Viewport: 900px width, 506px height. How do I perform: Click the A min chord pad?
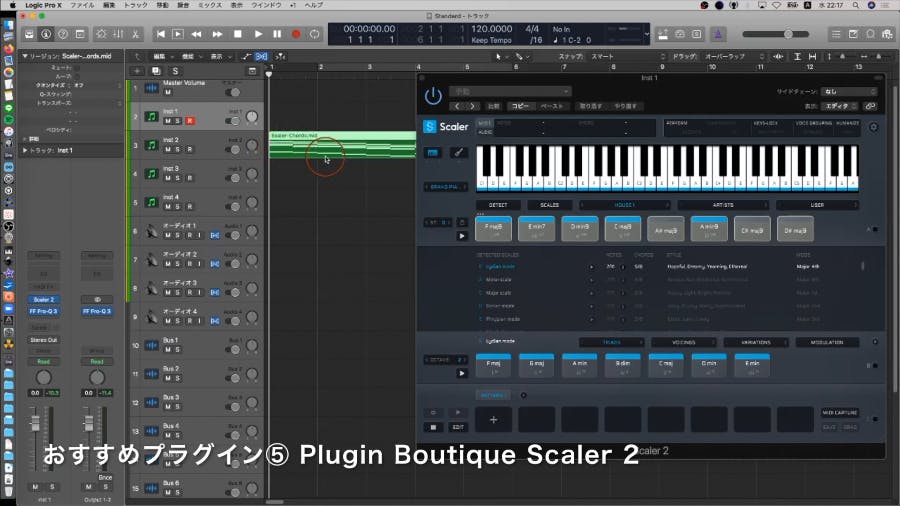[x=580, y=365]
